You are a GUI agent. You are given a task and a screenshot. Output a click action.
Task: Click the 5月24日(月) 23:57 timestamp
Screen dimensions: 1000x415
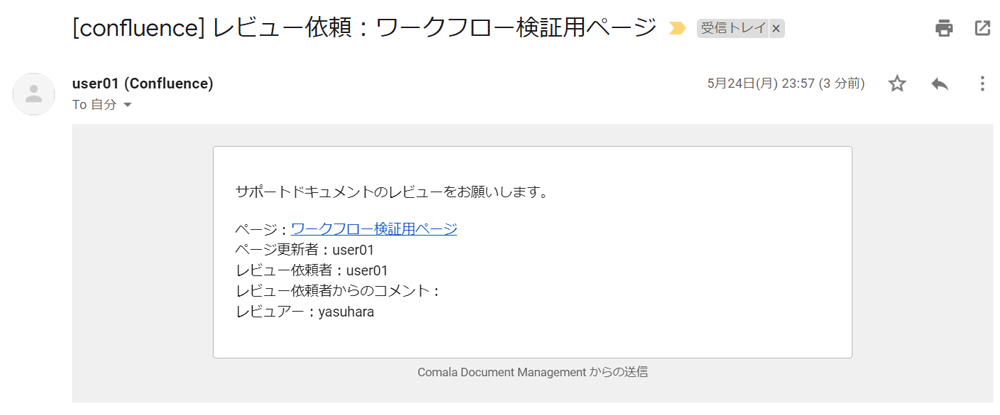pyautogui.click(x=786, y=84)
